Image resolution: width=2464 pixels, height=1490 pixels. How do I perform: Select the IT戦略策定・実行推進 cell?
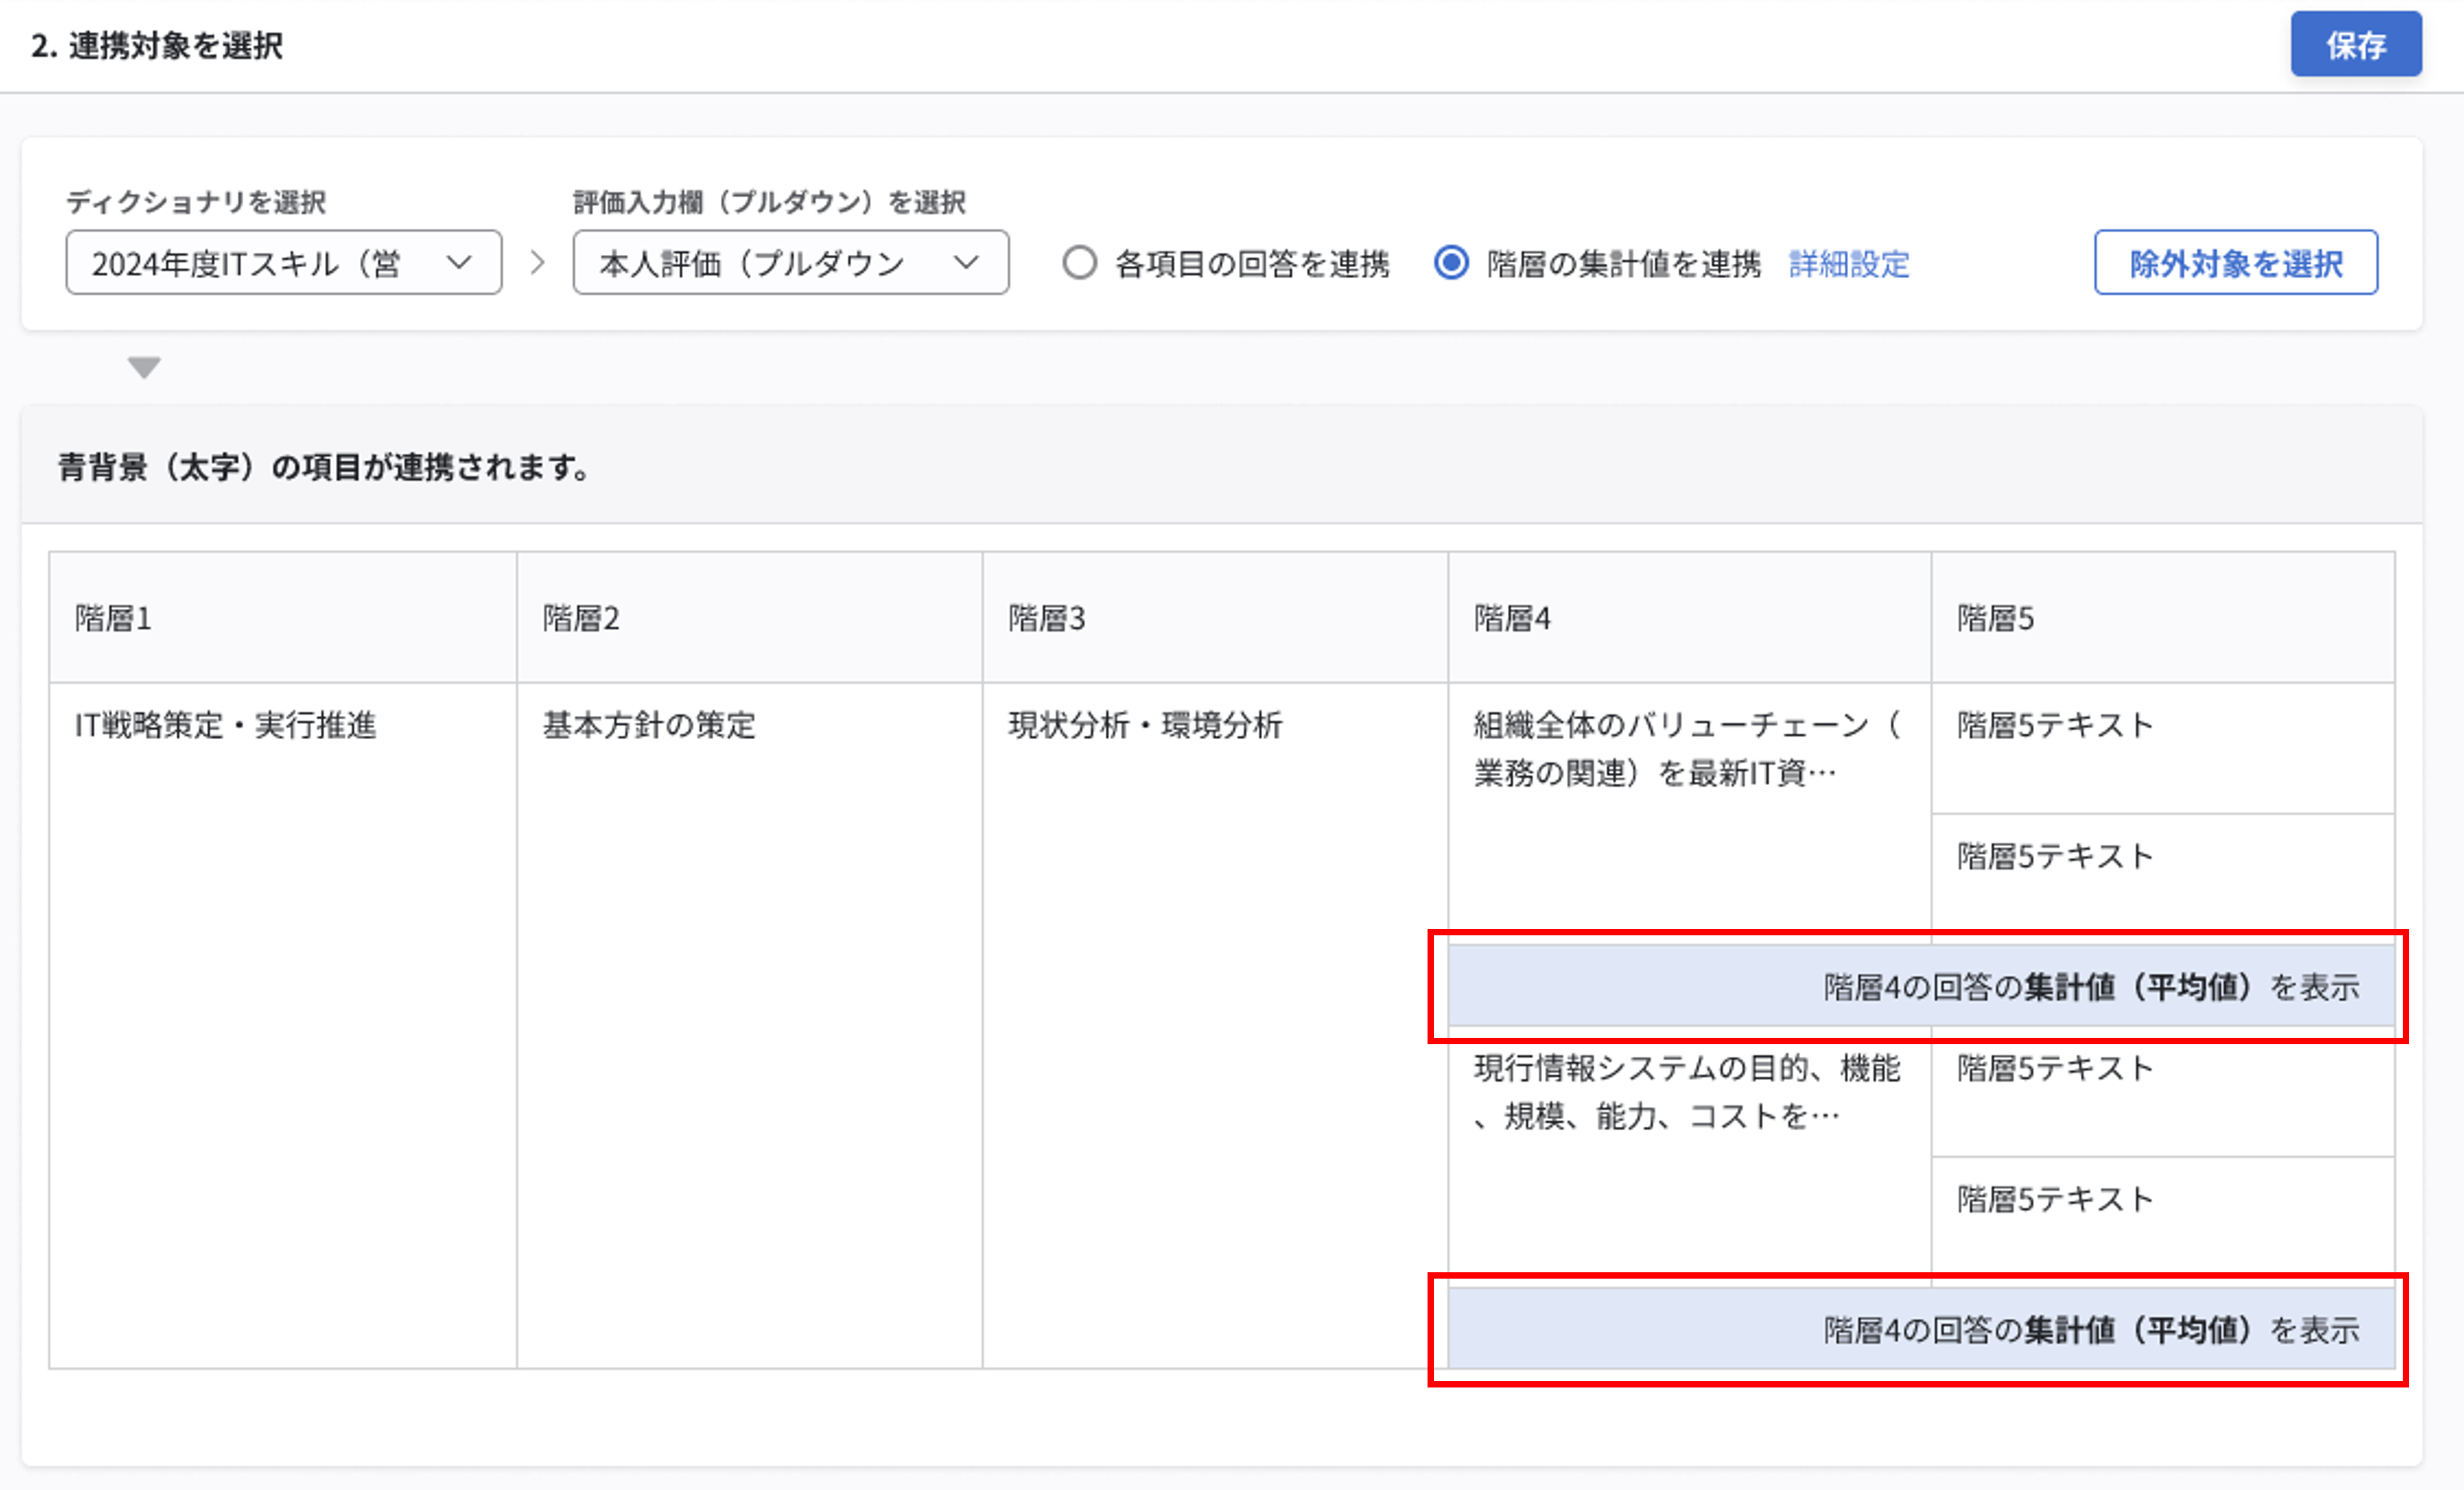pyautogui.click(x=225, y=725)
